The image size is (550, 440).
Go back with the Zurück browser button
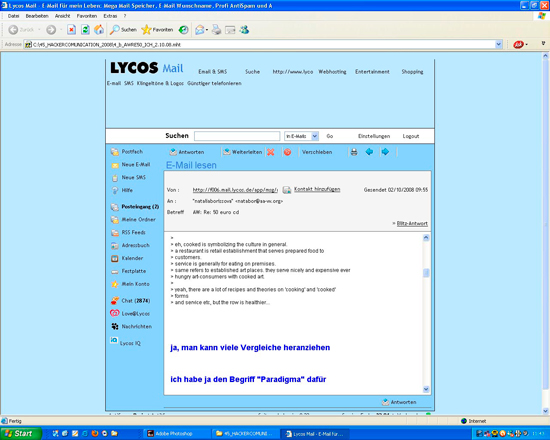click(21, 30)
